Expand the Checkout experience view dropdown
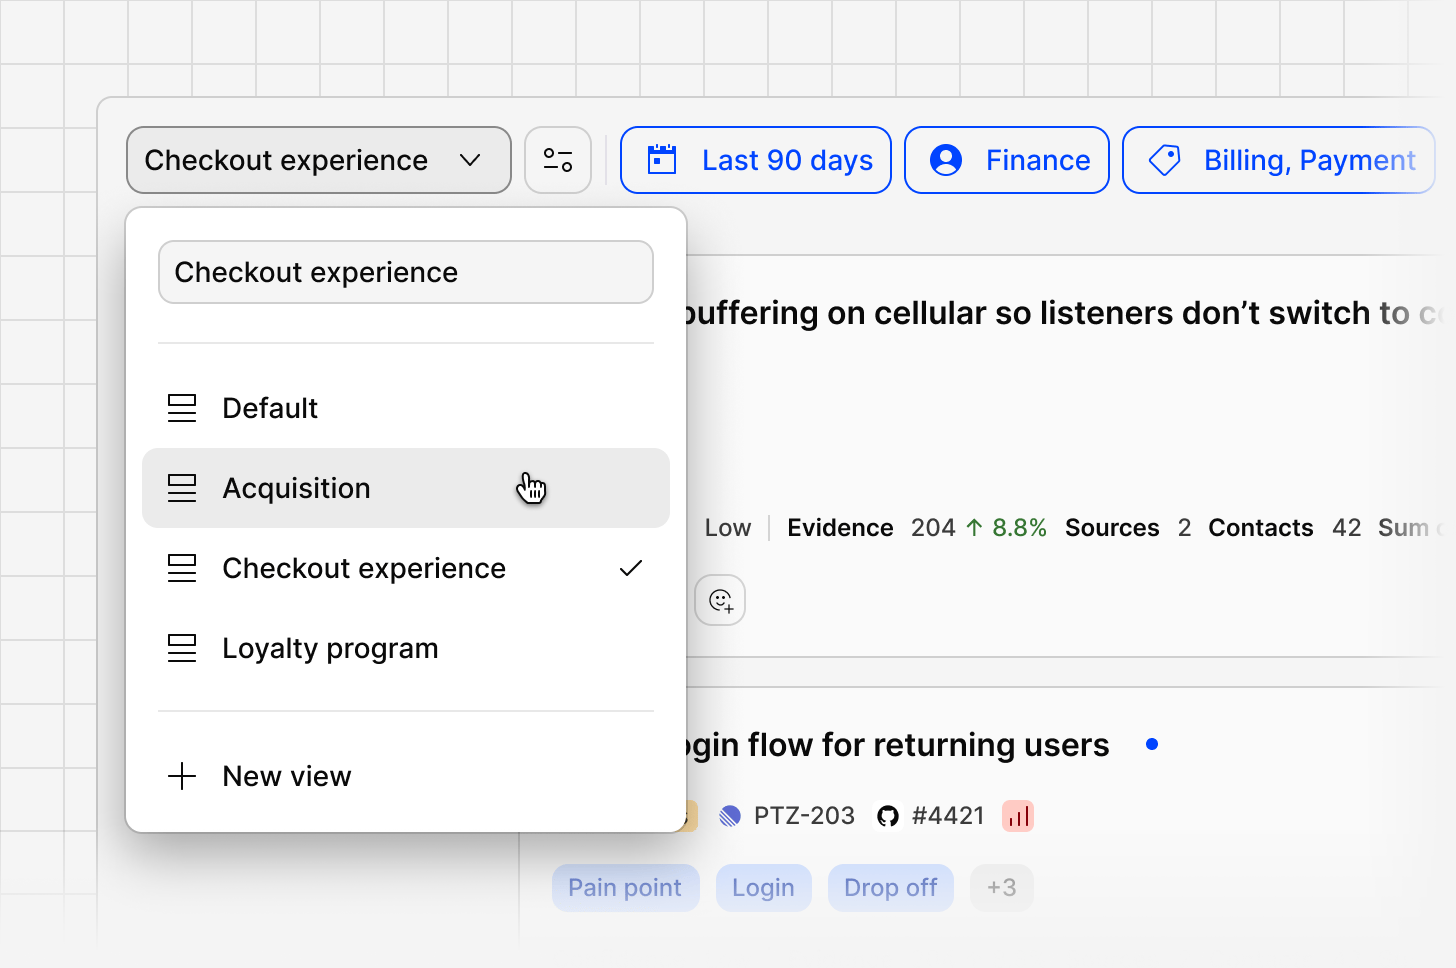1456x968 pixels. point(319,160)
